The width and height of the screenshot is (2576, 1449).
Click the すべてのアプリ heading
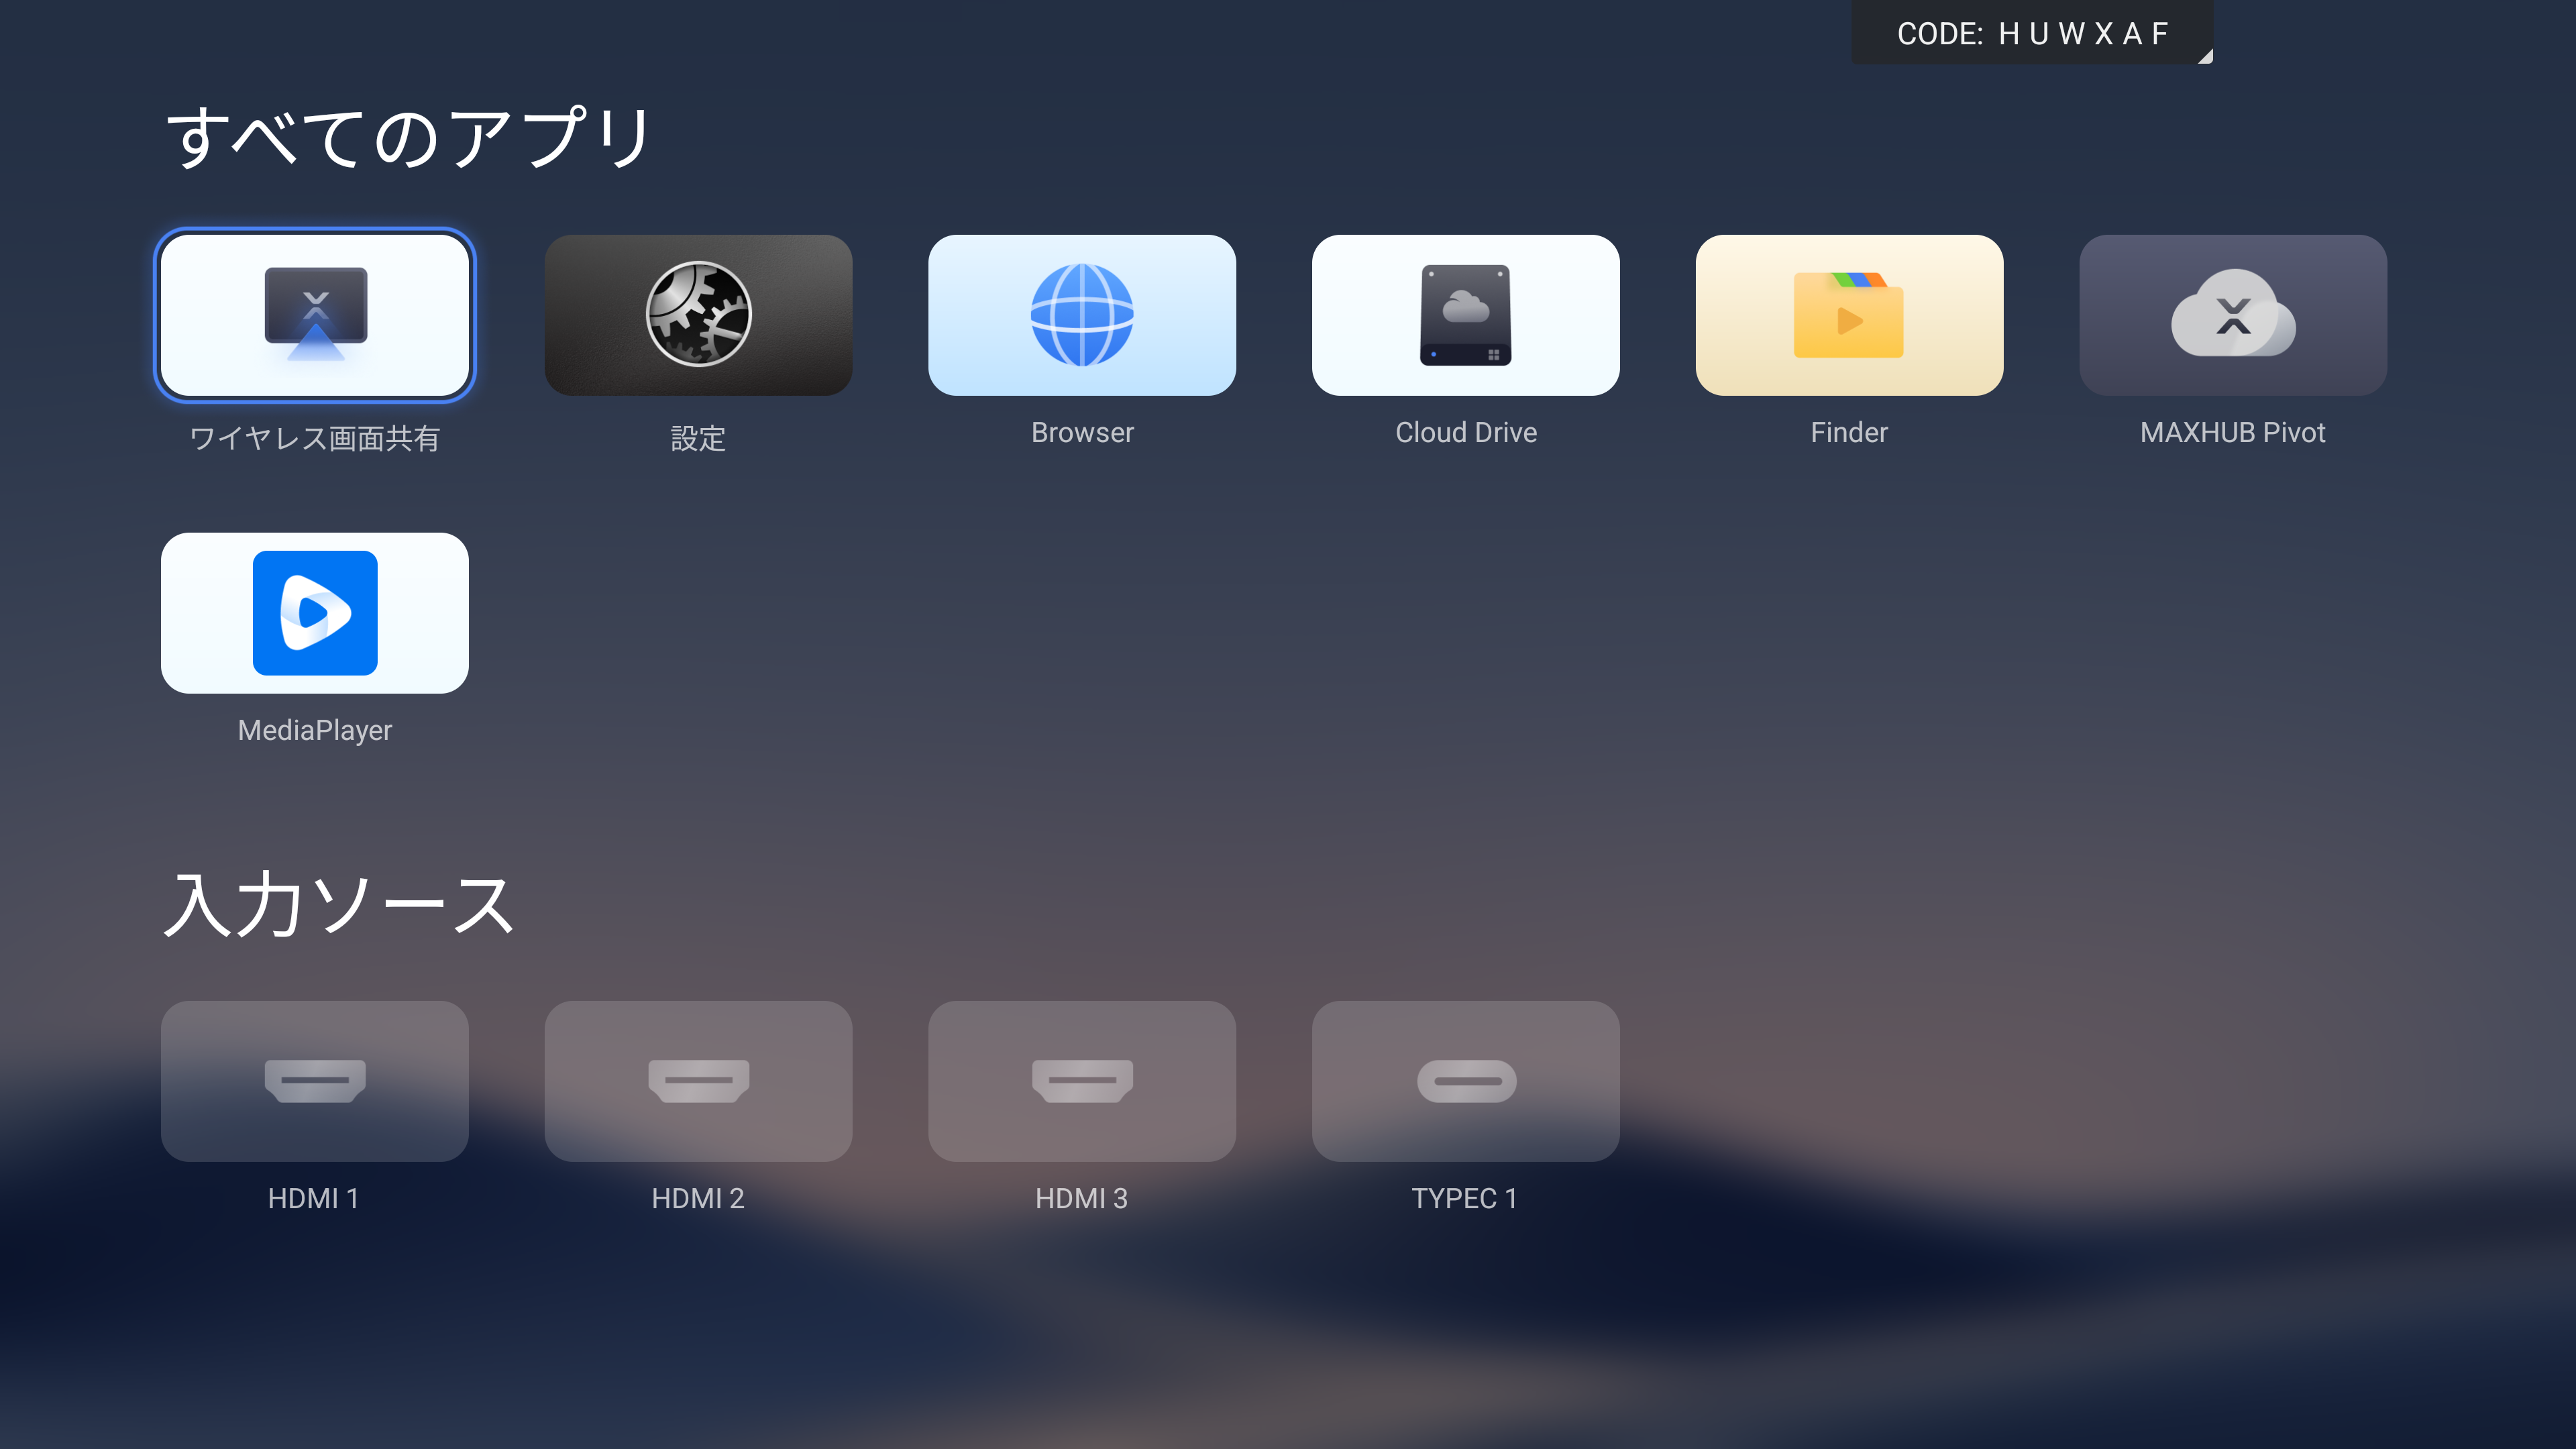[x=408, y=137]
